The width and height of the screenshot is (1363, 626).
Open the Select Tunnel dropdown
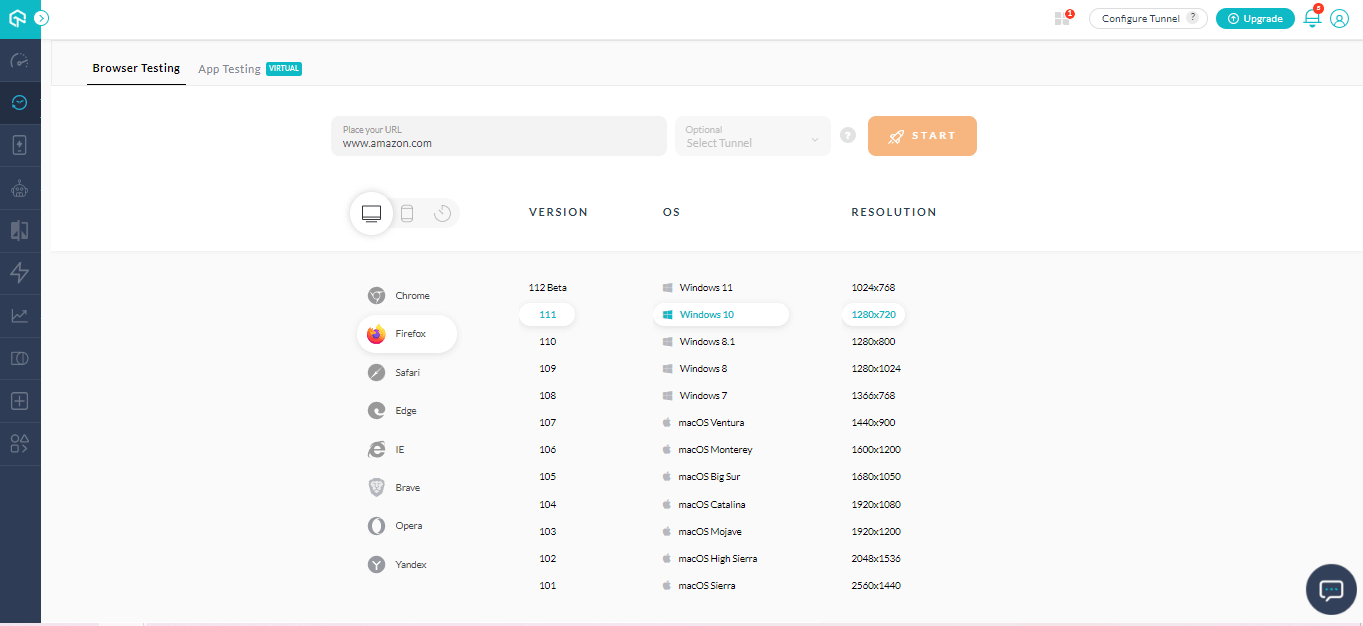pos(753,136)
